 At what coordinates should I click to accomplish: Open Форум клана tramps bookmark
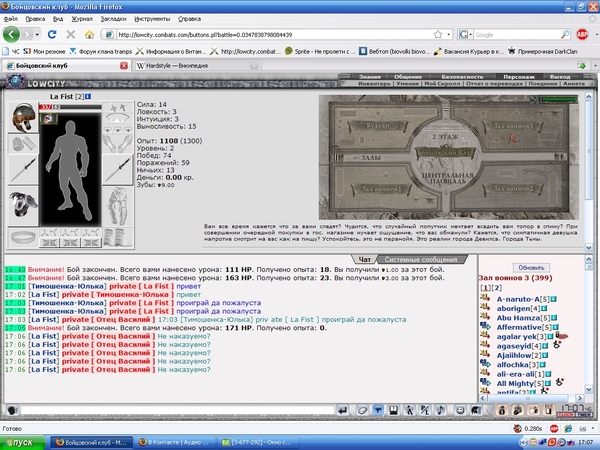coord(101,51)
